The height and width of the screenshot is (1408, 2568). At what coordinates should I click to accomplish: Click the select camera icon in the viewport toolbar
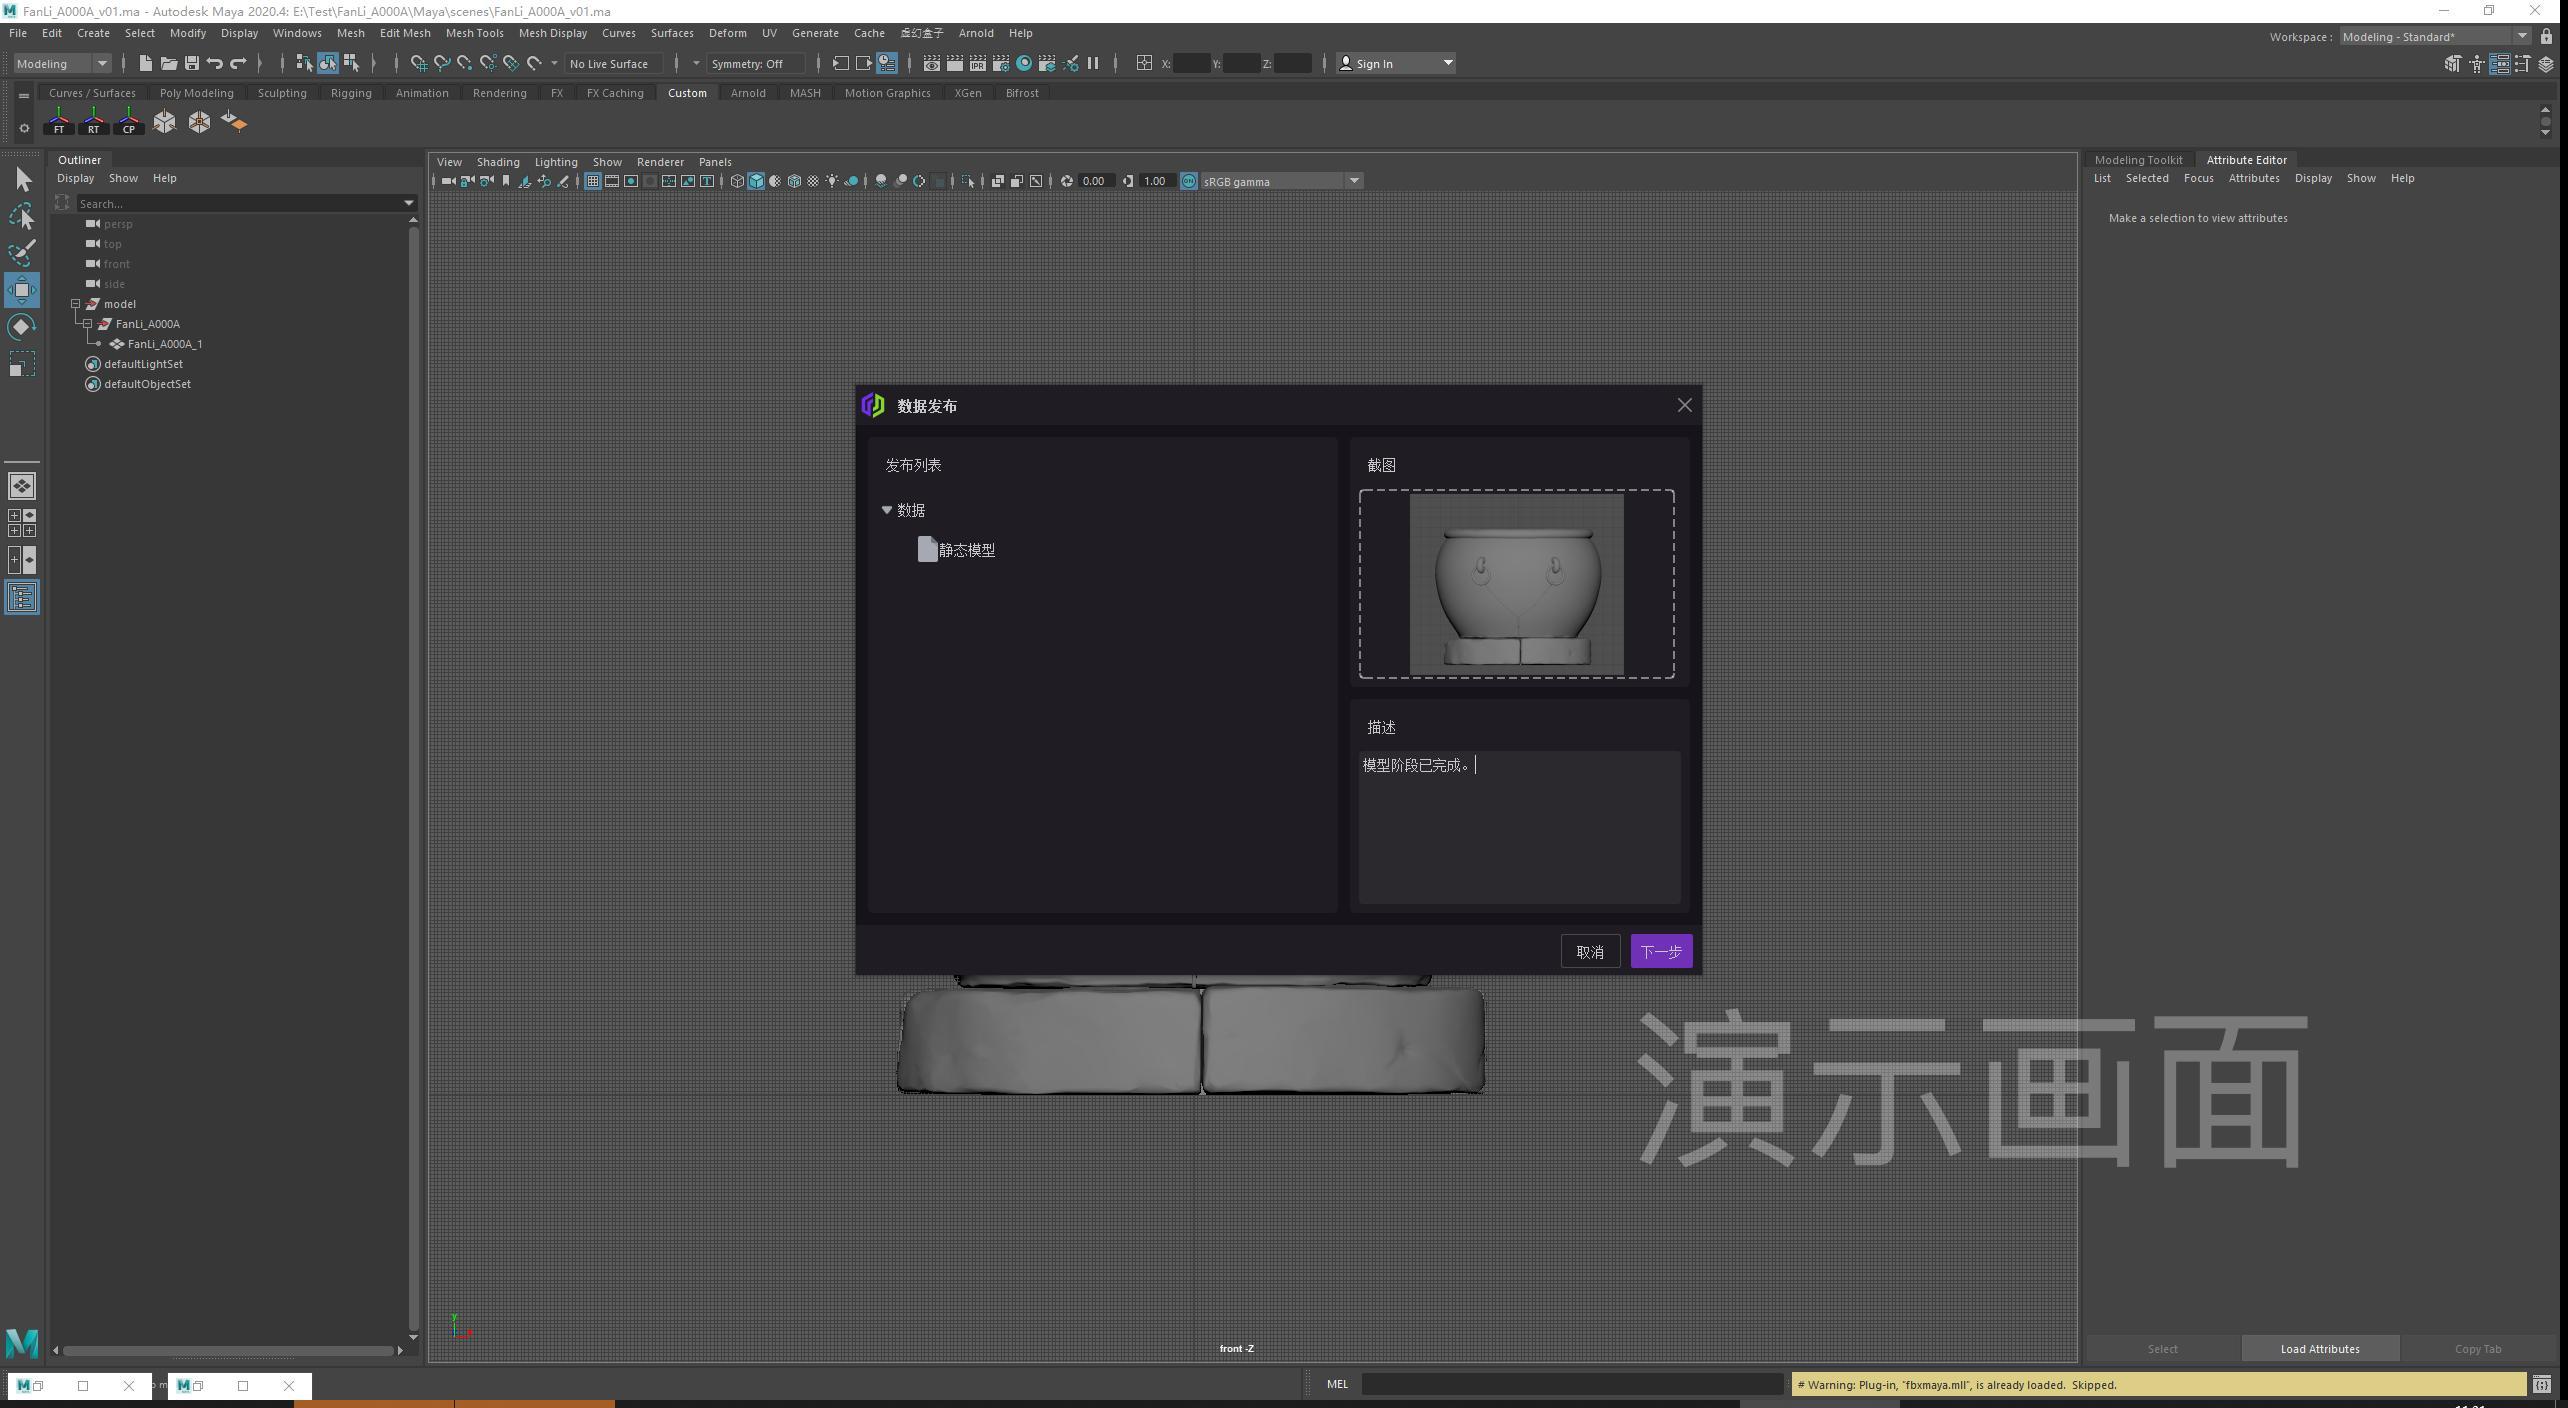click(448, 181)
